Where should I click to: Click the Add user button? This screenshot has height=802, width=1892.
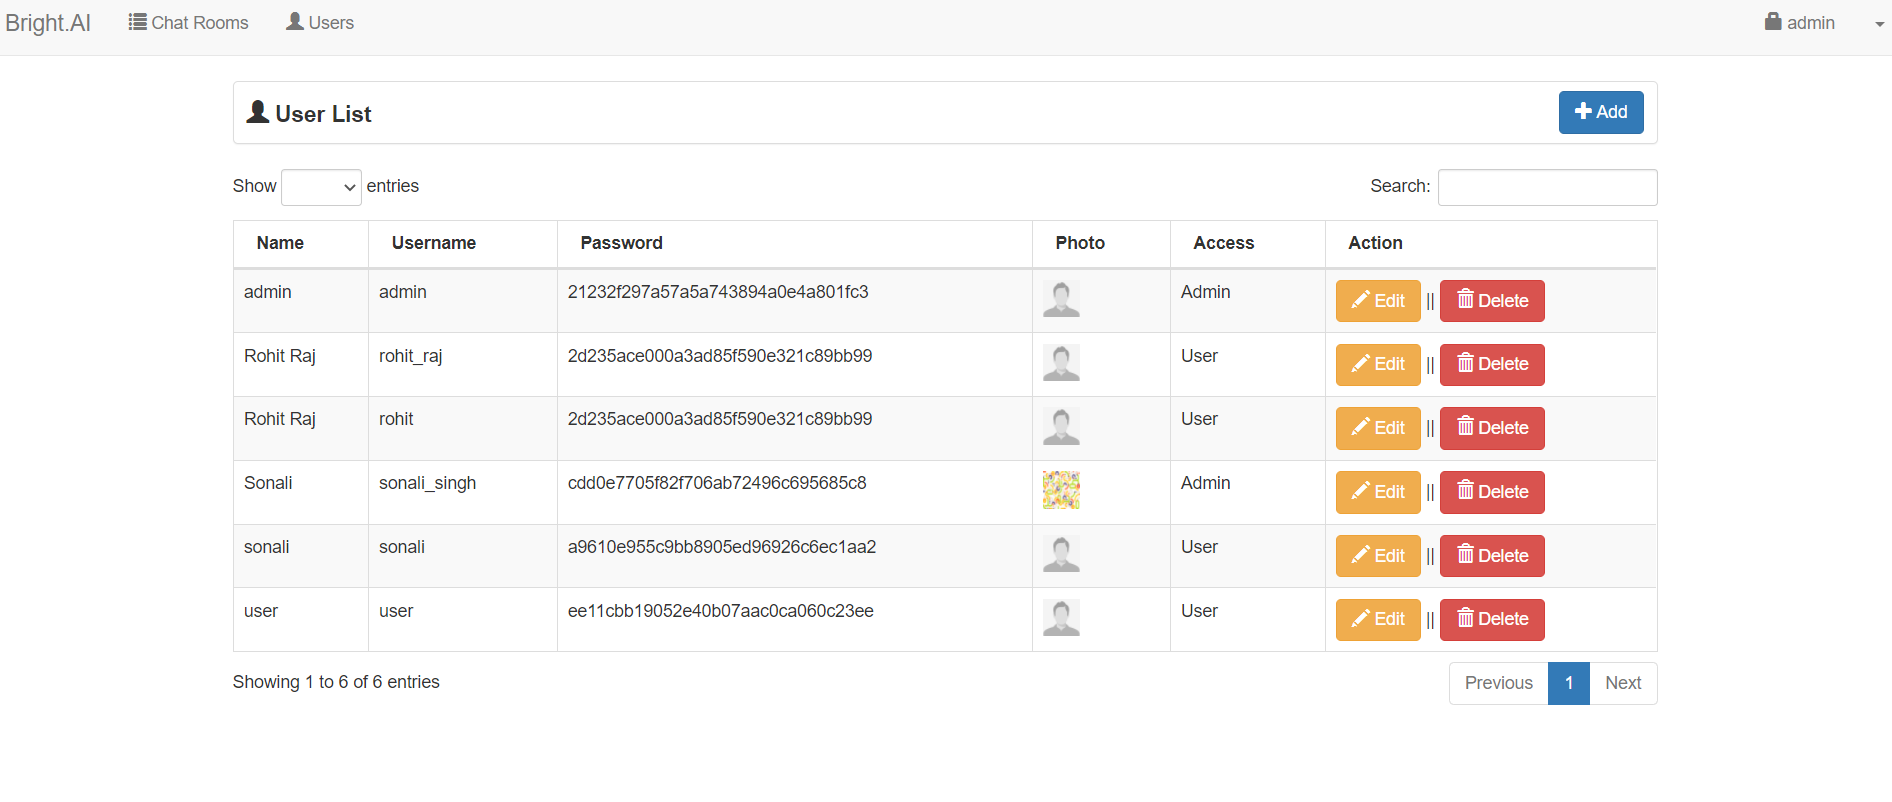(1600, 112)
